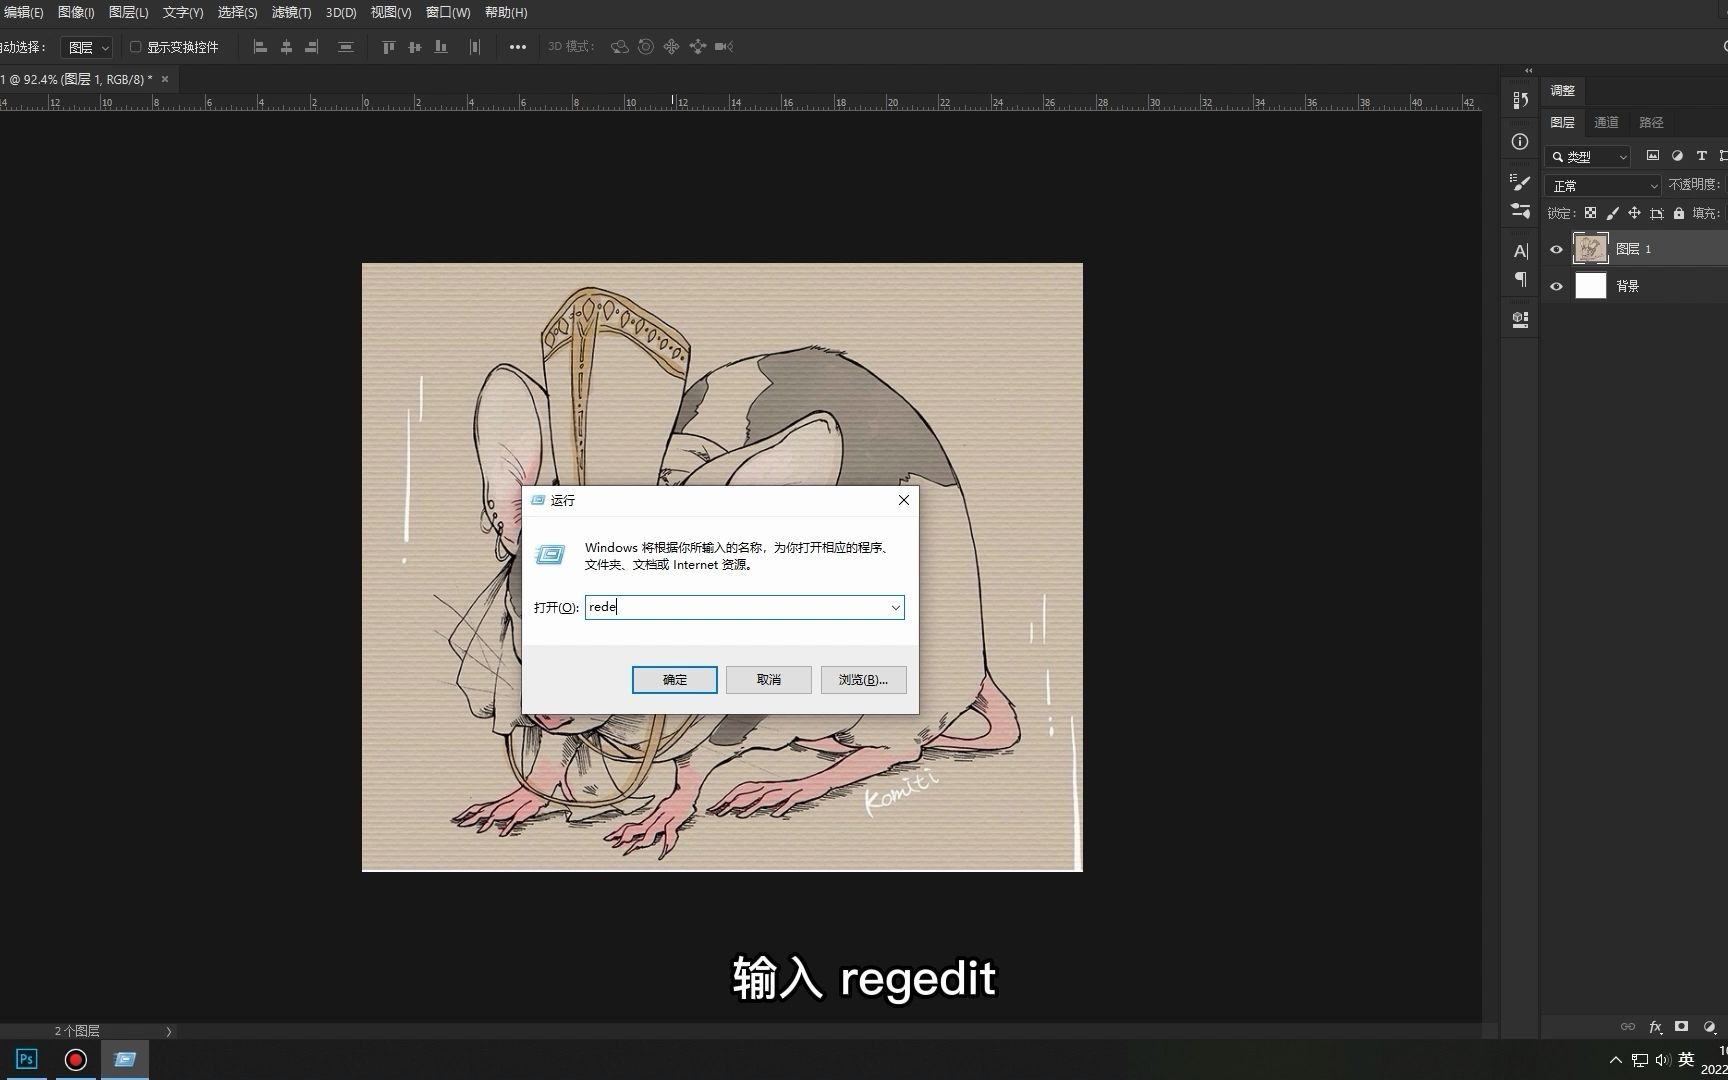Enable the 显示变换控件 checkbox

click(x=135, y=47)
